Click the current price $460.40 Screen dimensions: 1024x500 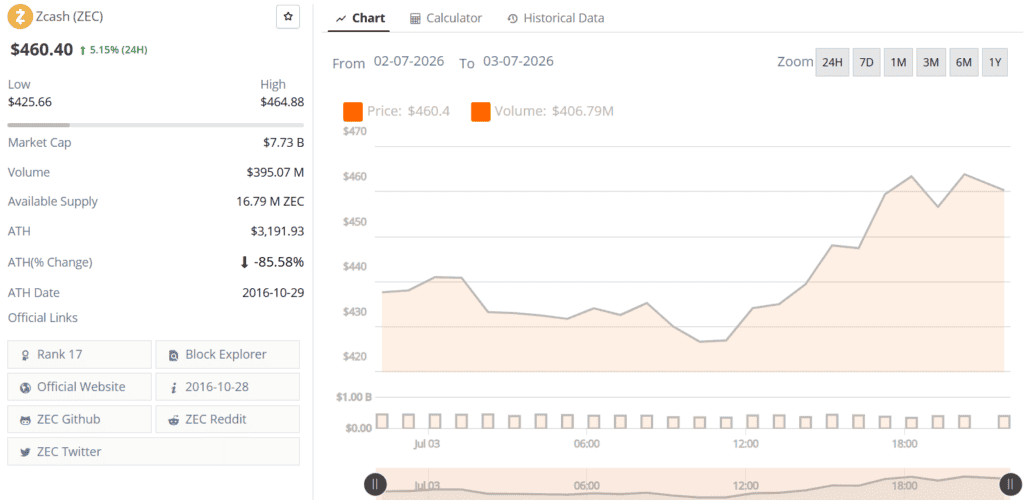tap(40, 50)
